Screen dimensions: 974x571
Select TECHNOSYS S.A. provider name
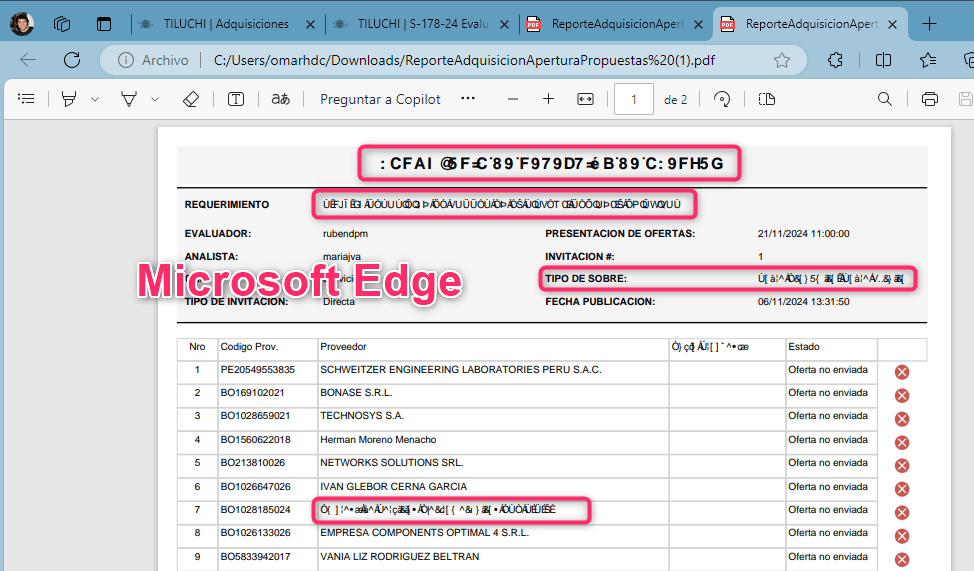coord(362,416)
